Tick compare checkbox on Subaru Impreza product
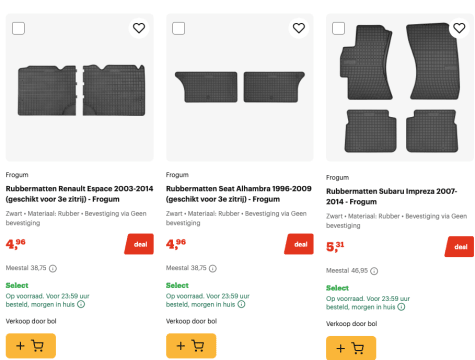 338,28
